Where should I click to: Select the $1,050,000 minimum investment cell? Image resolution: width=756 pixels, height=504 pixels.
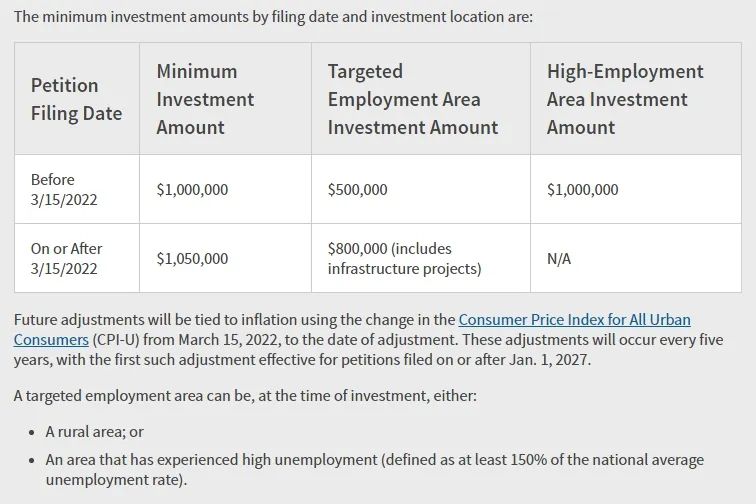[x=225, y=258]
